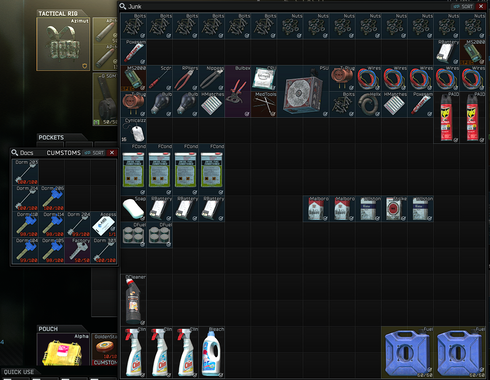Open the POCKETS section label

point(51,137)
